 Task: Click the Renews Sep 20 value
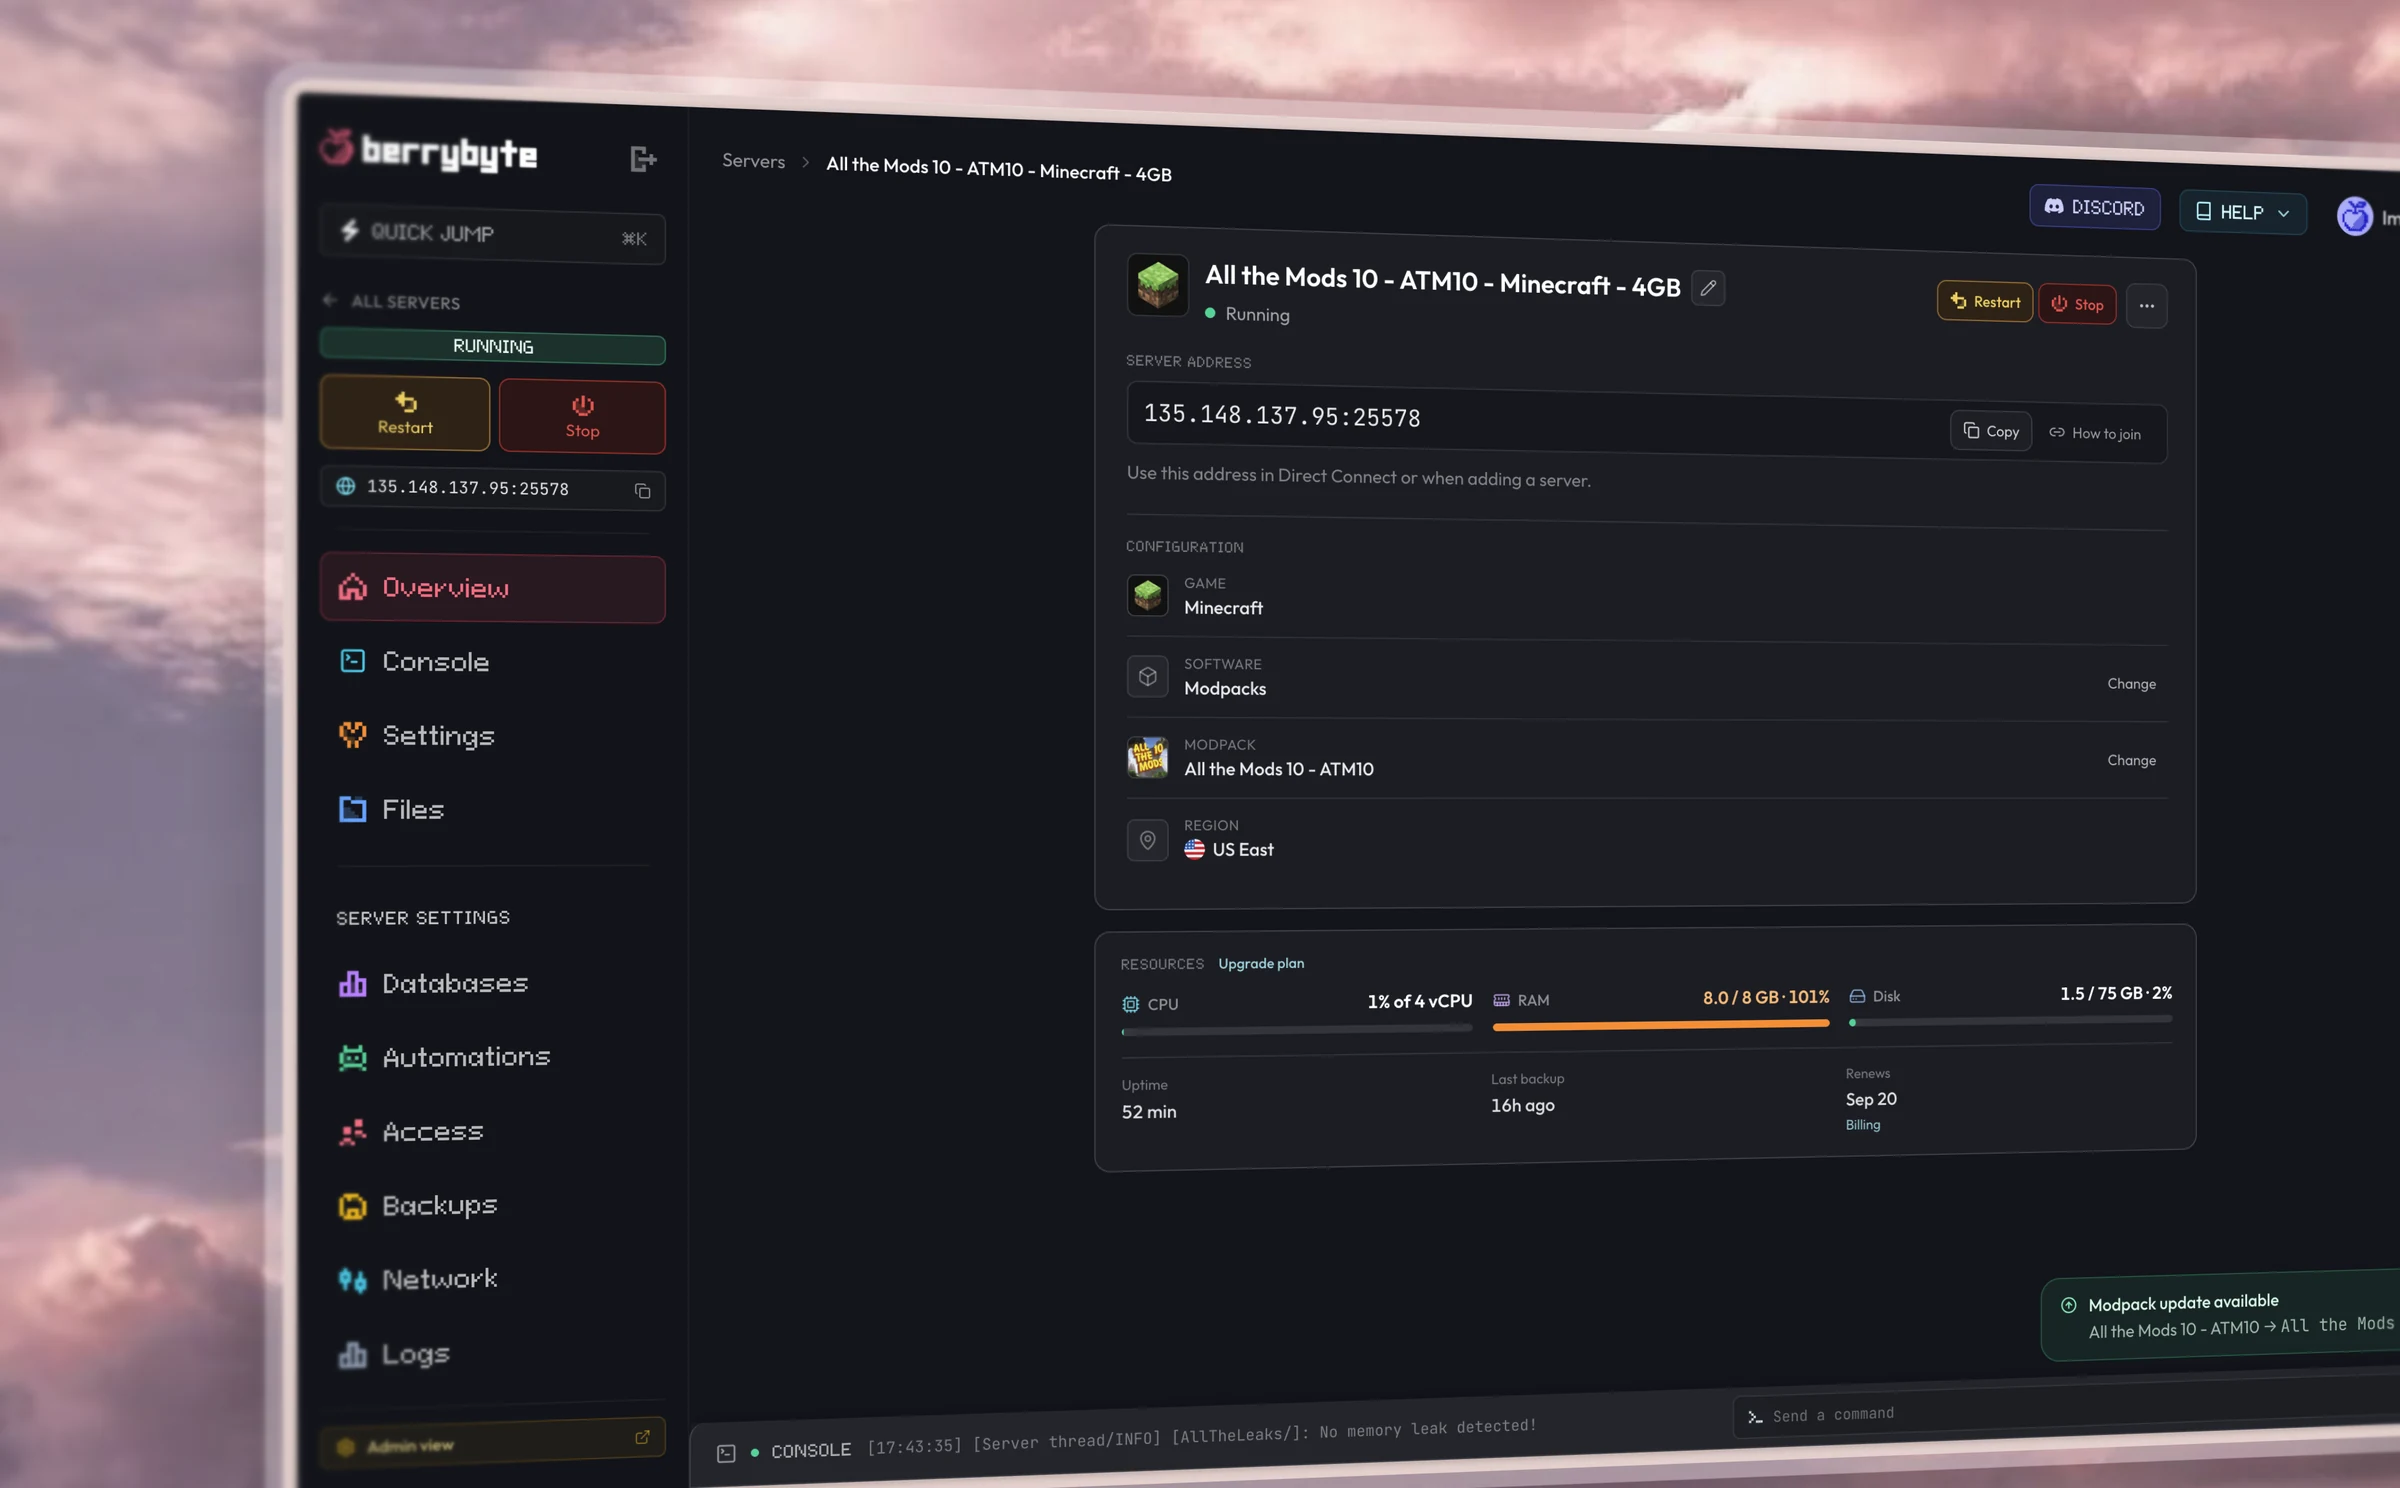1871,1099
